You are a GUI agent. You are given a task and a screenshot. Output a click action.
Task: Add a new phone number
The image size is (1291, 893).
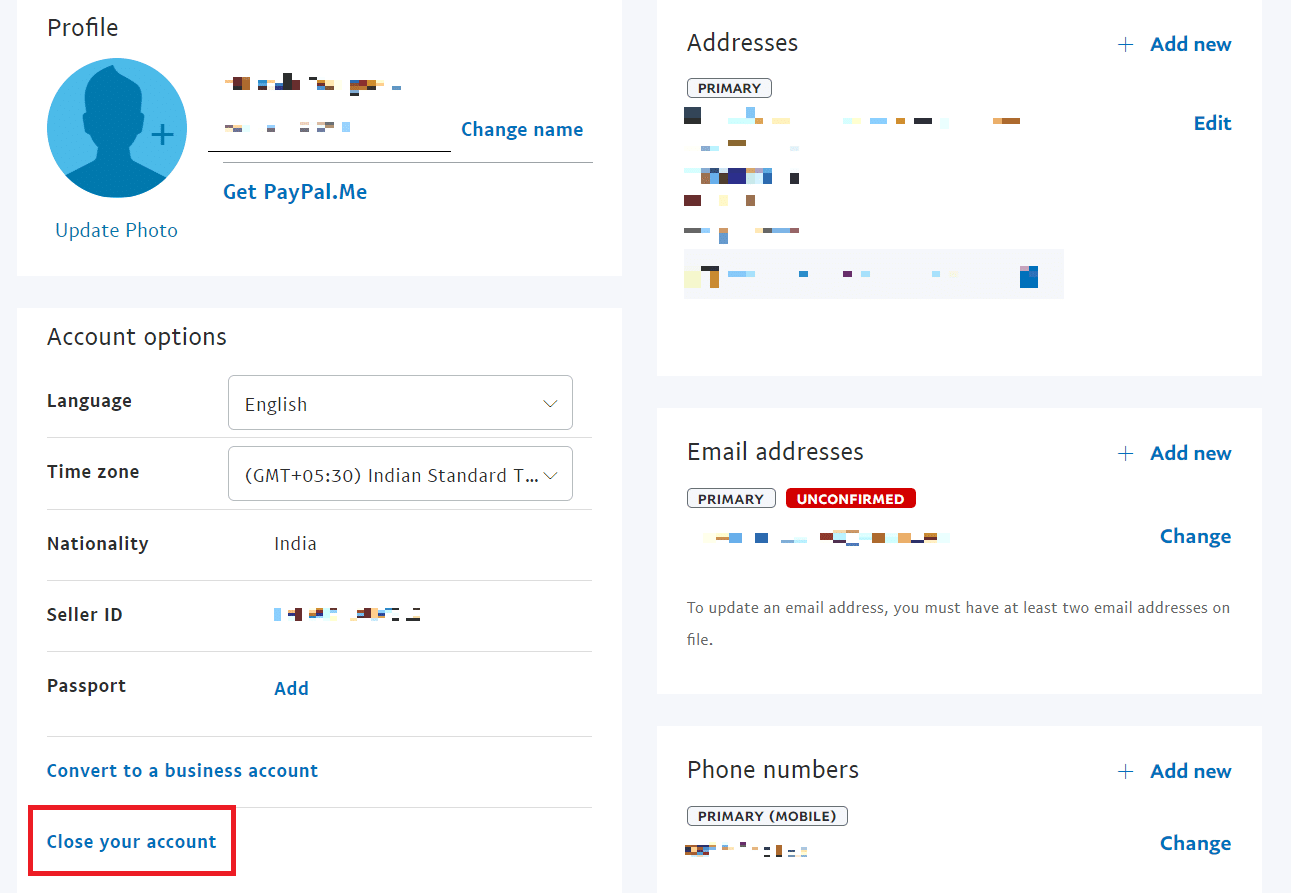coord(1191,771)
